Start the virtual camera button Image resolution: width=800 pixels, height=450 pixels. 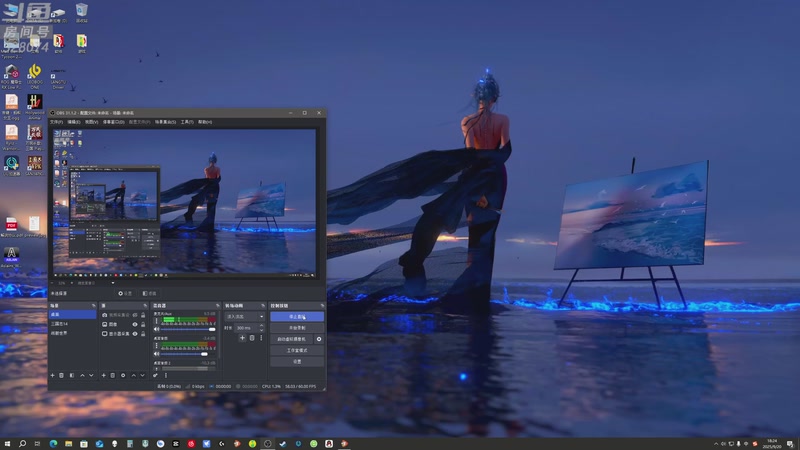[291, 339]
